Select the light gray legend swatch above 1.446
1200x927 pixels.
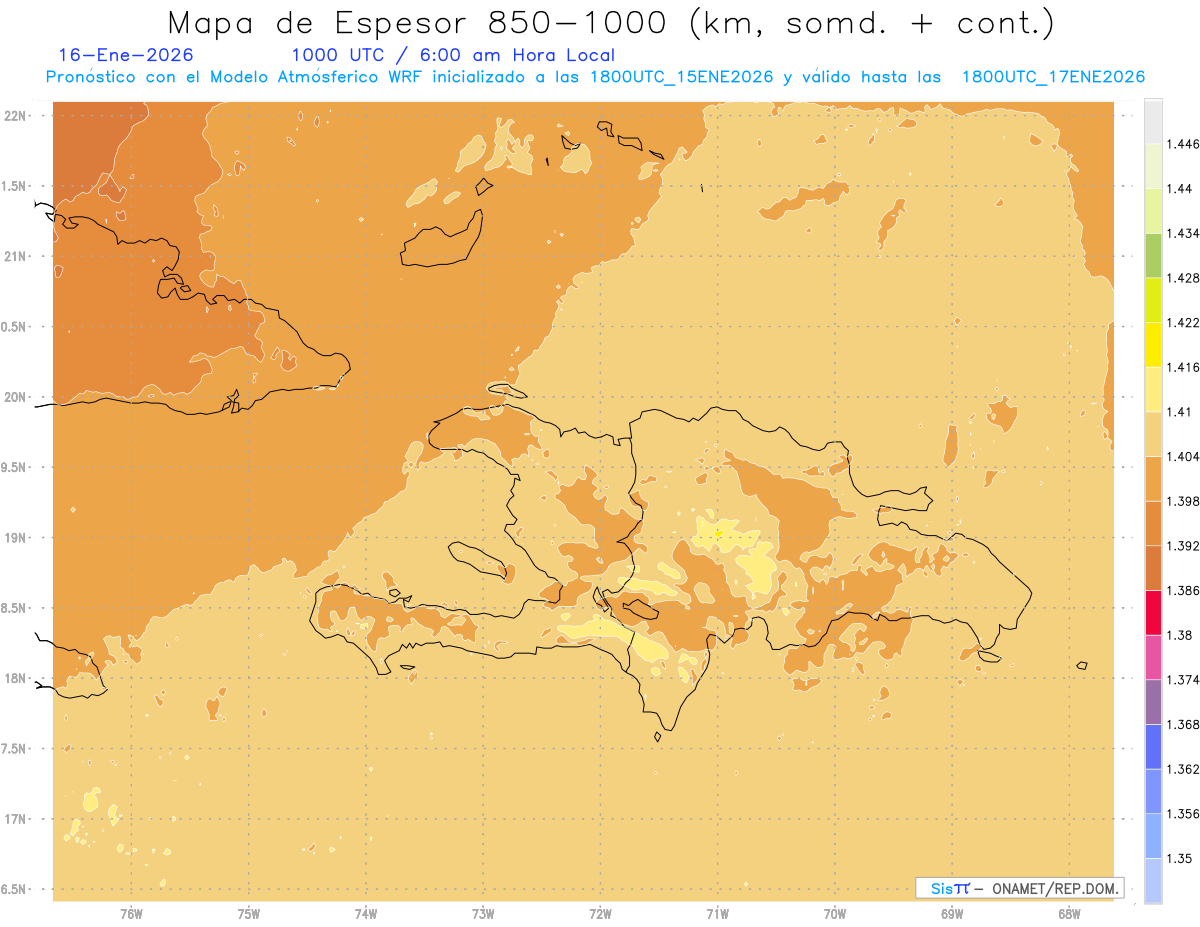coord(1153,121)
